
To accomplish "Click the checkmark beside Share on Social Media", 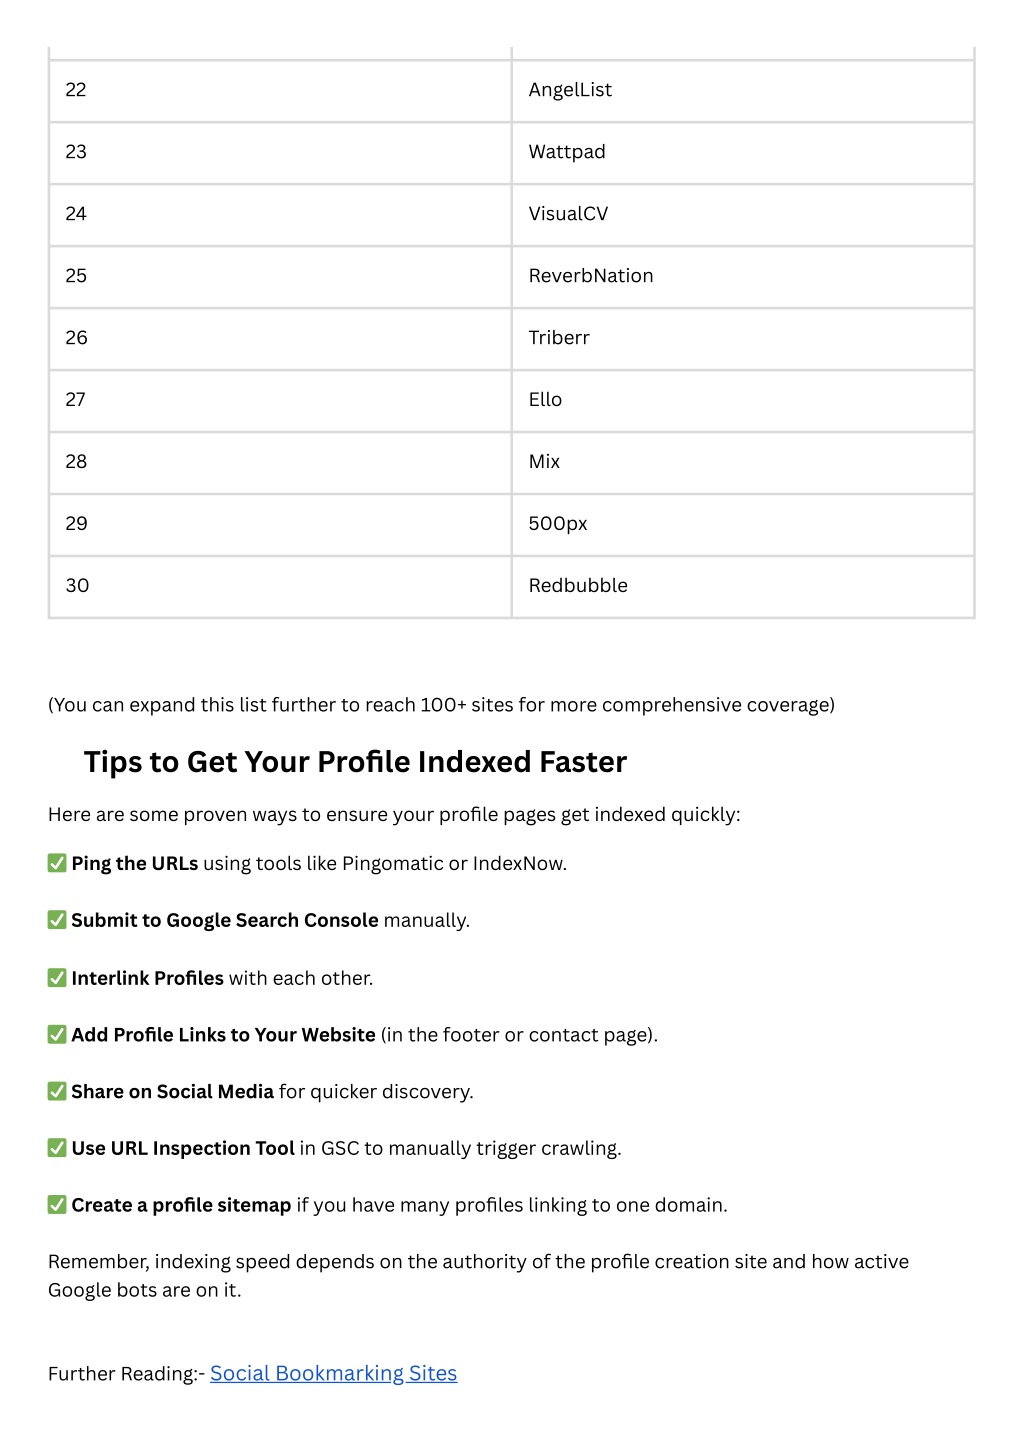I will click(x=57, y=1091).
